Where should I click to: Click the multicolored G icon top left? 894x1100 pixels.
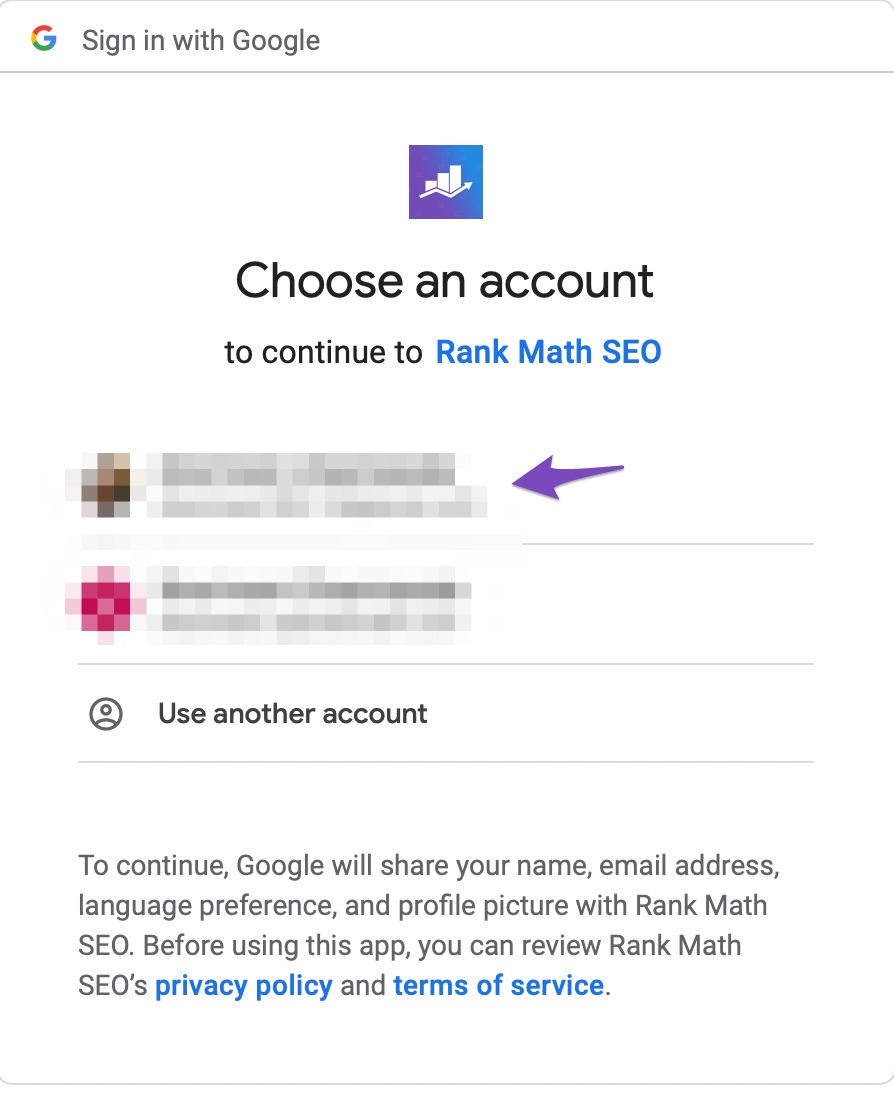[44, 38]
